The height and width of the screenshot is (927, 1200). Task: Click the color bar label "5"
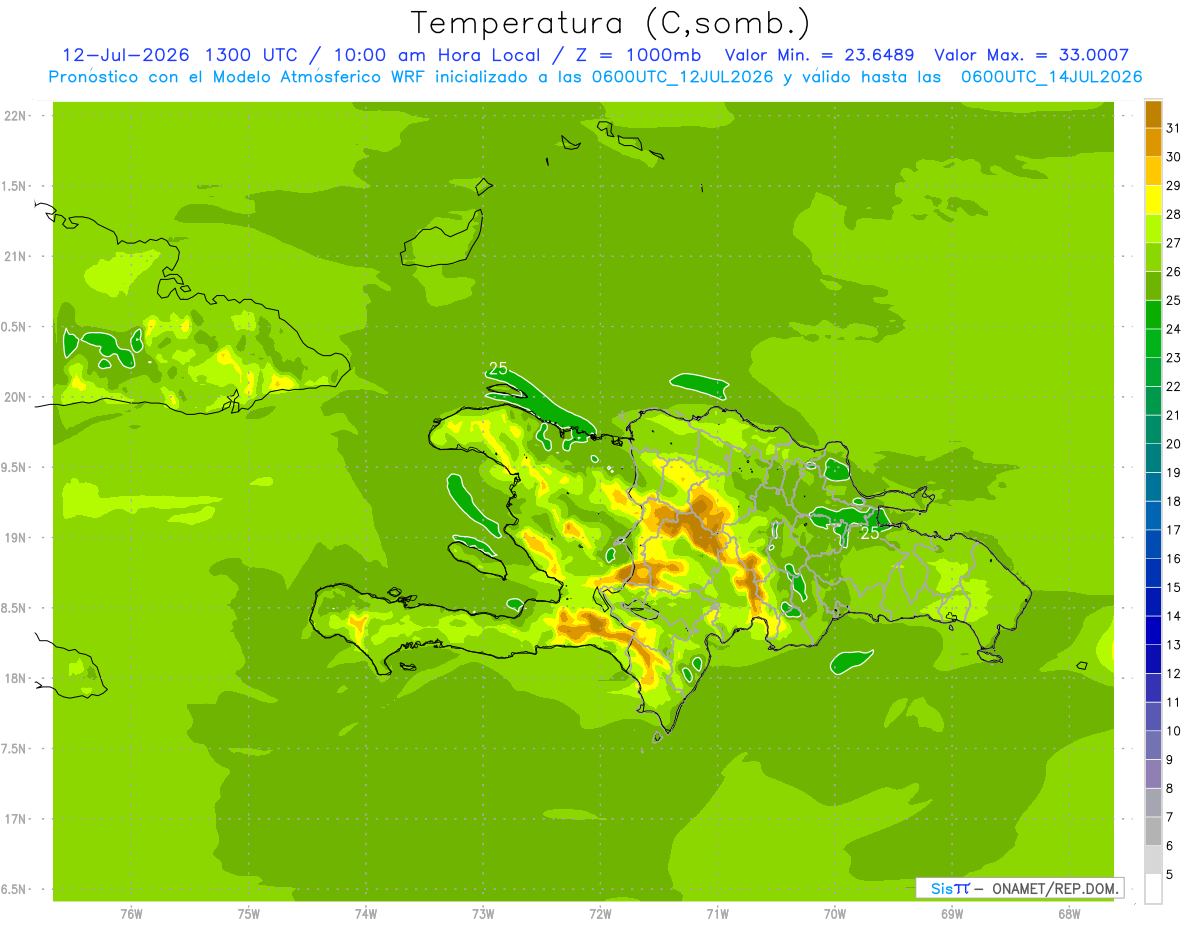[x=1170, y=874]
